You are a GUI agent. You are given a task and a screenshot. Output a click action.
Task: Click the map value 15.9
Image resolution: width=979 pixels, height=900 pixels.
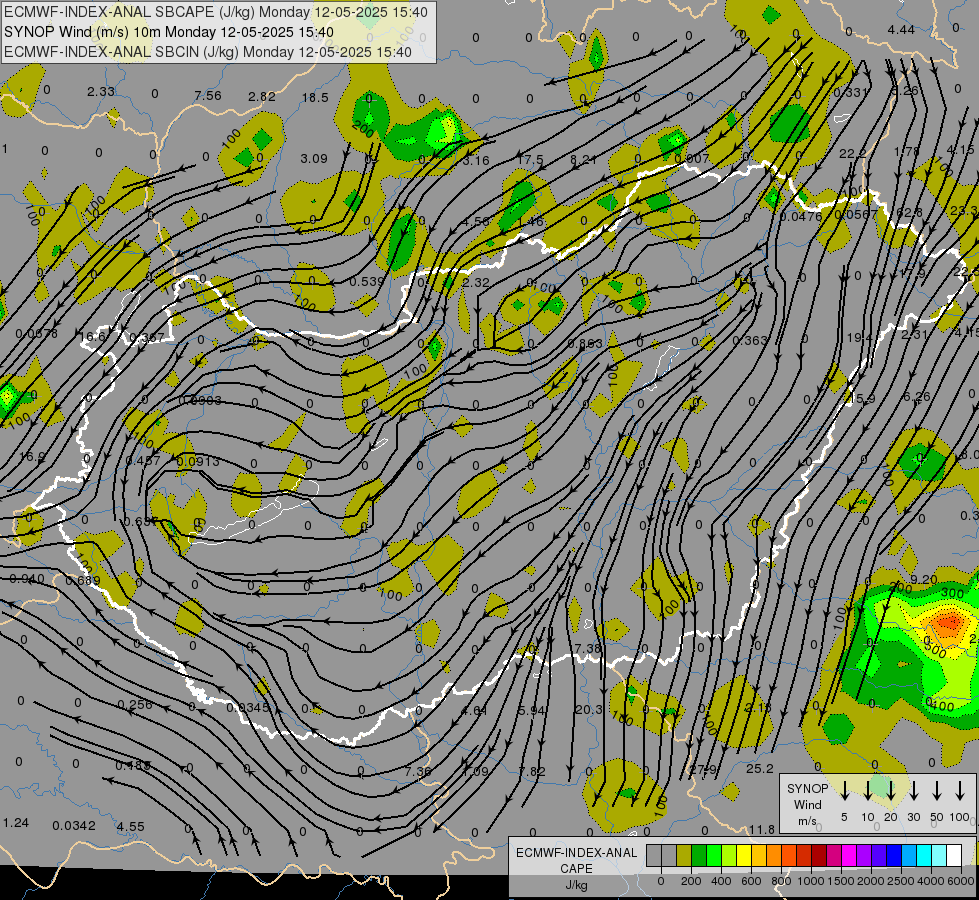pos(863,398)
